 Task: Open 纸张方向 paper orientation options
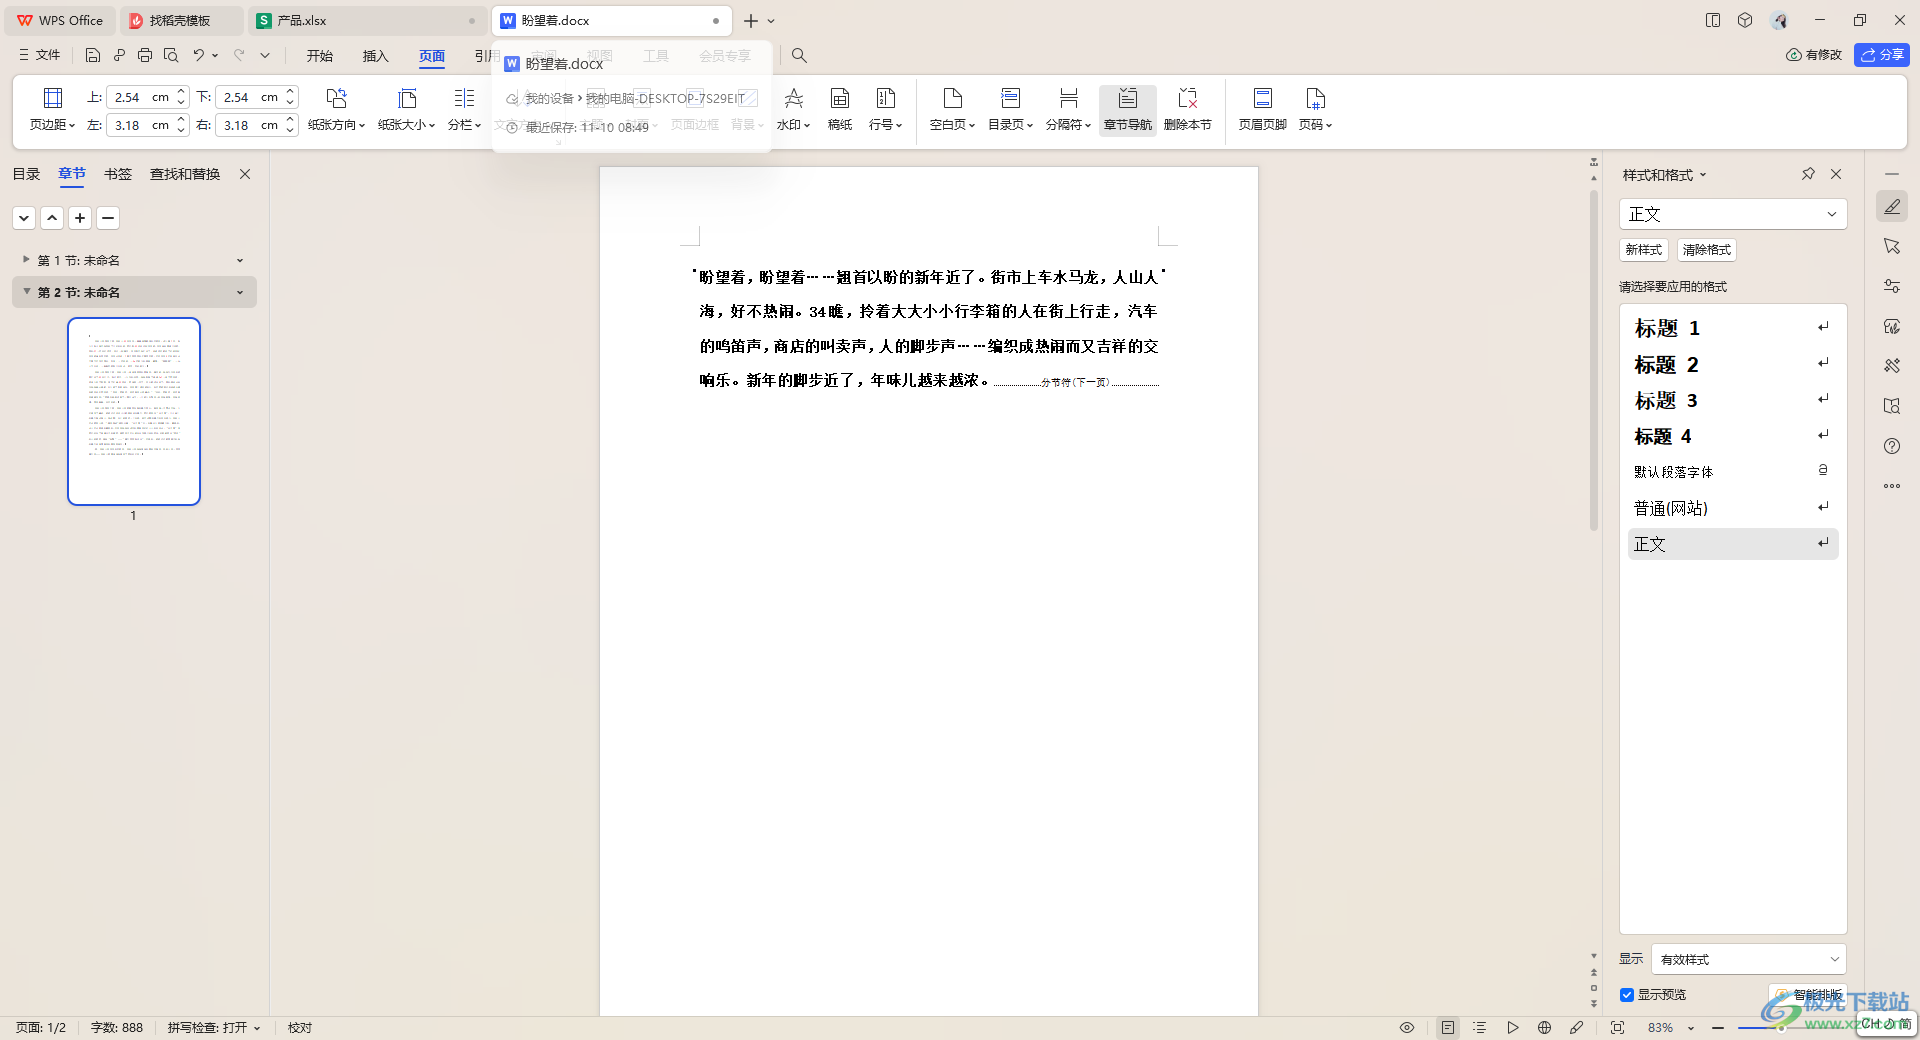coord(336,109)
